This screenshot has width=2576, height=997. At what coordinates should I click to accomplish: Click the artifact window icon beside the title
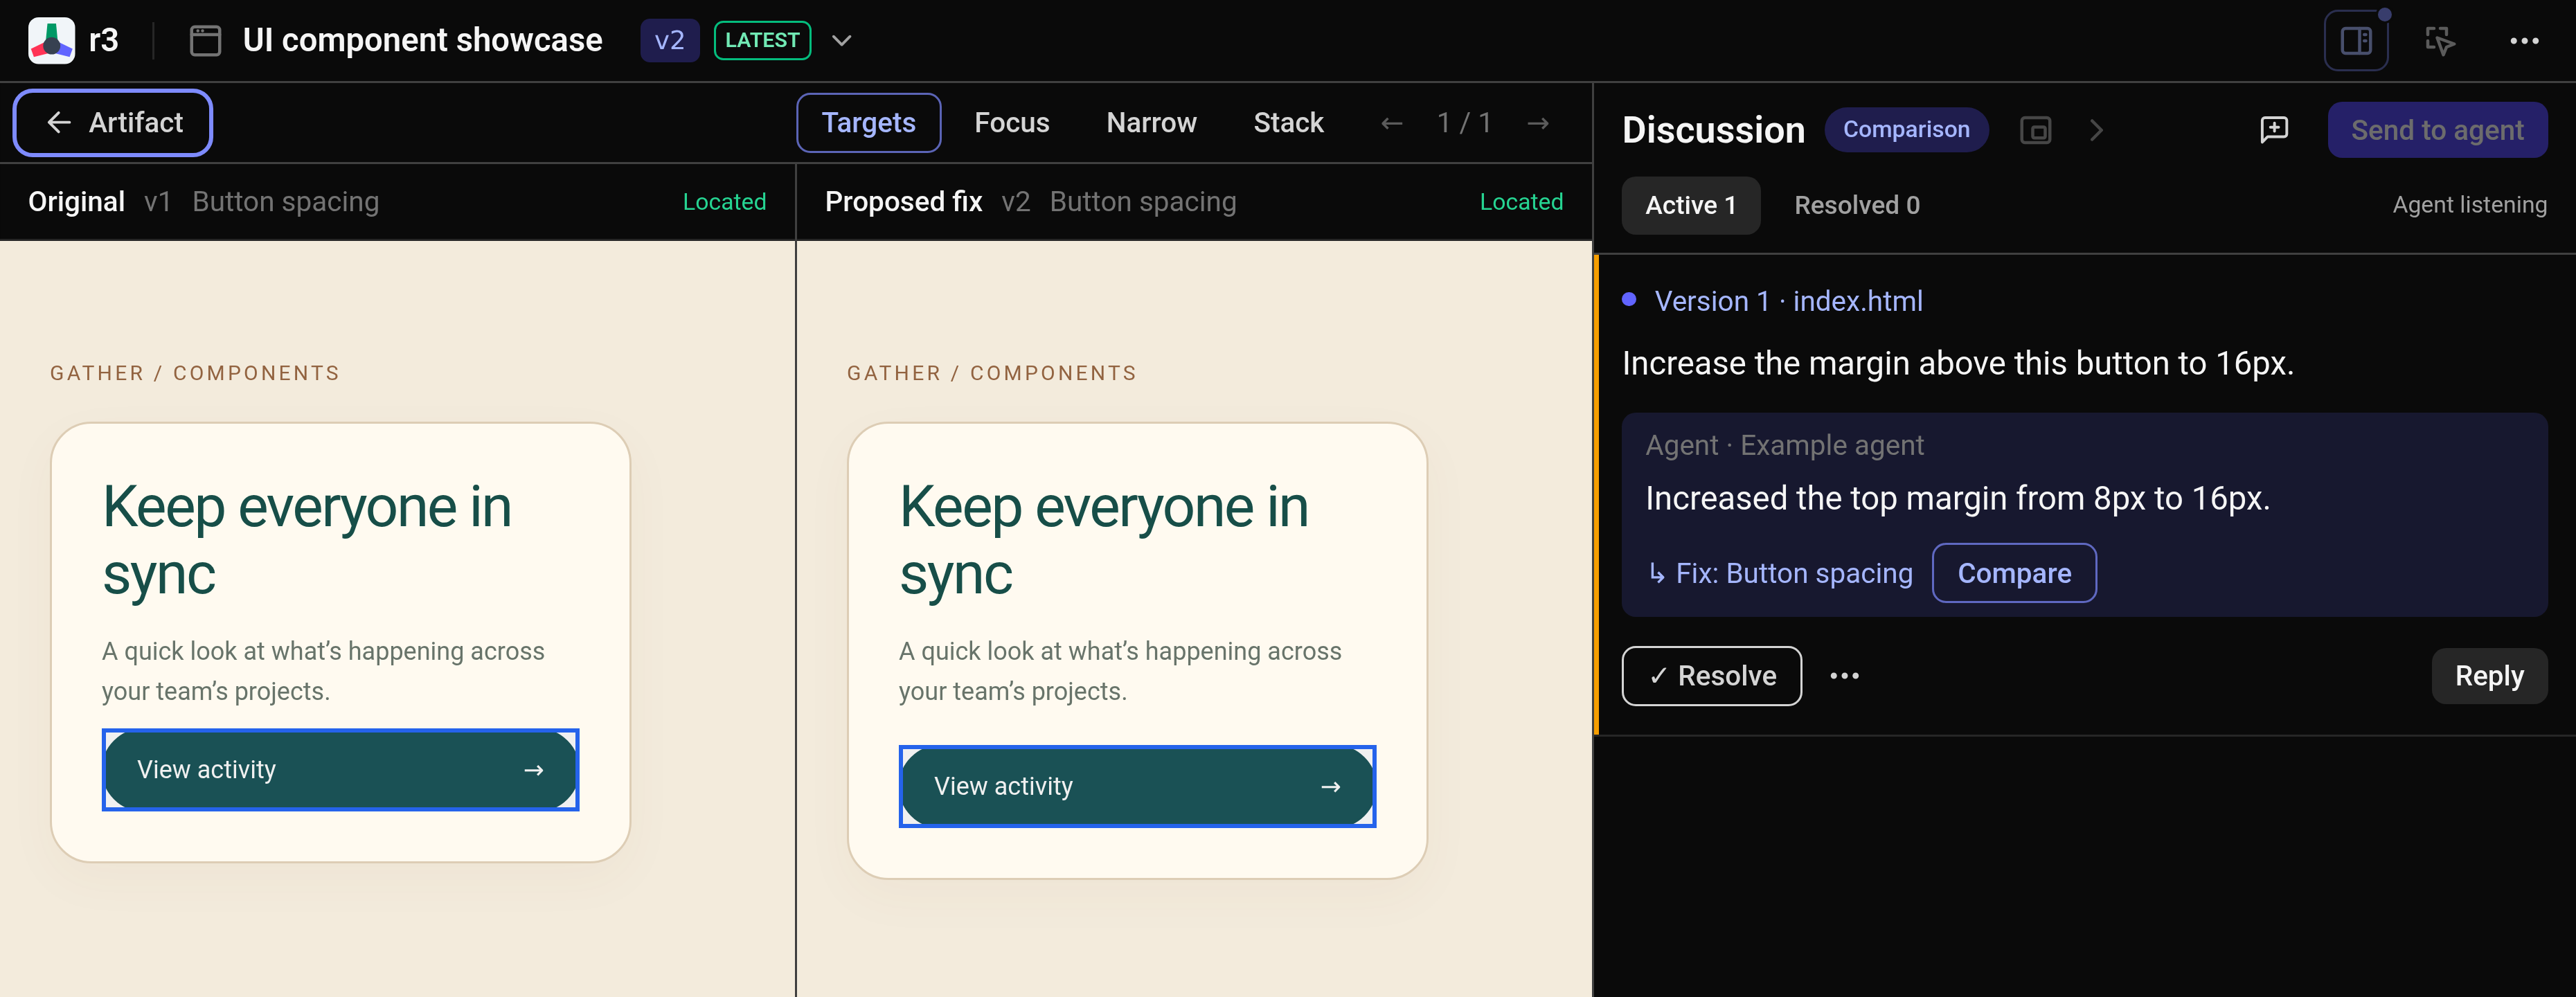coord(205,41)
